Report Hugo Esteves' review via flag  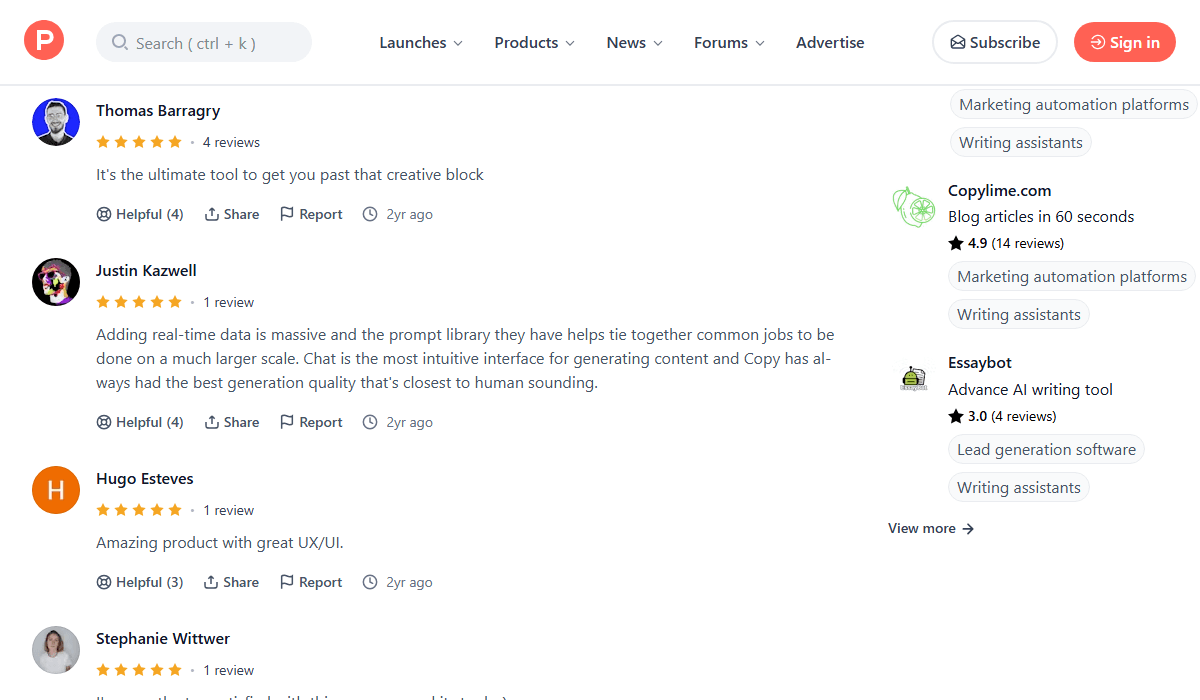[x=311, y=582]
